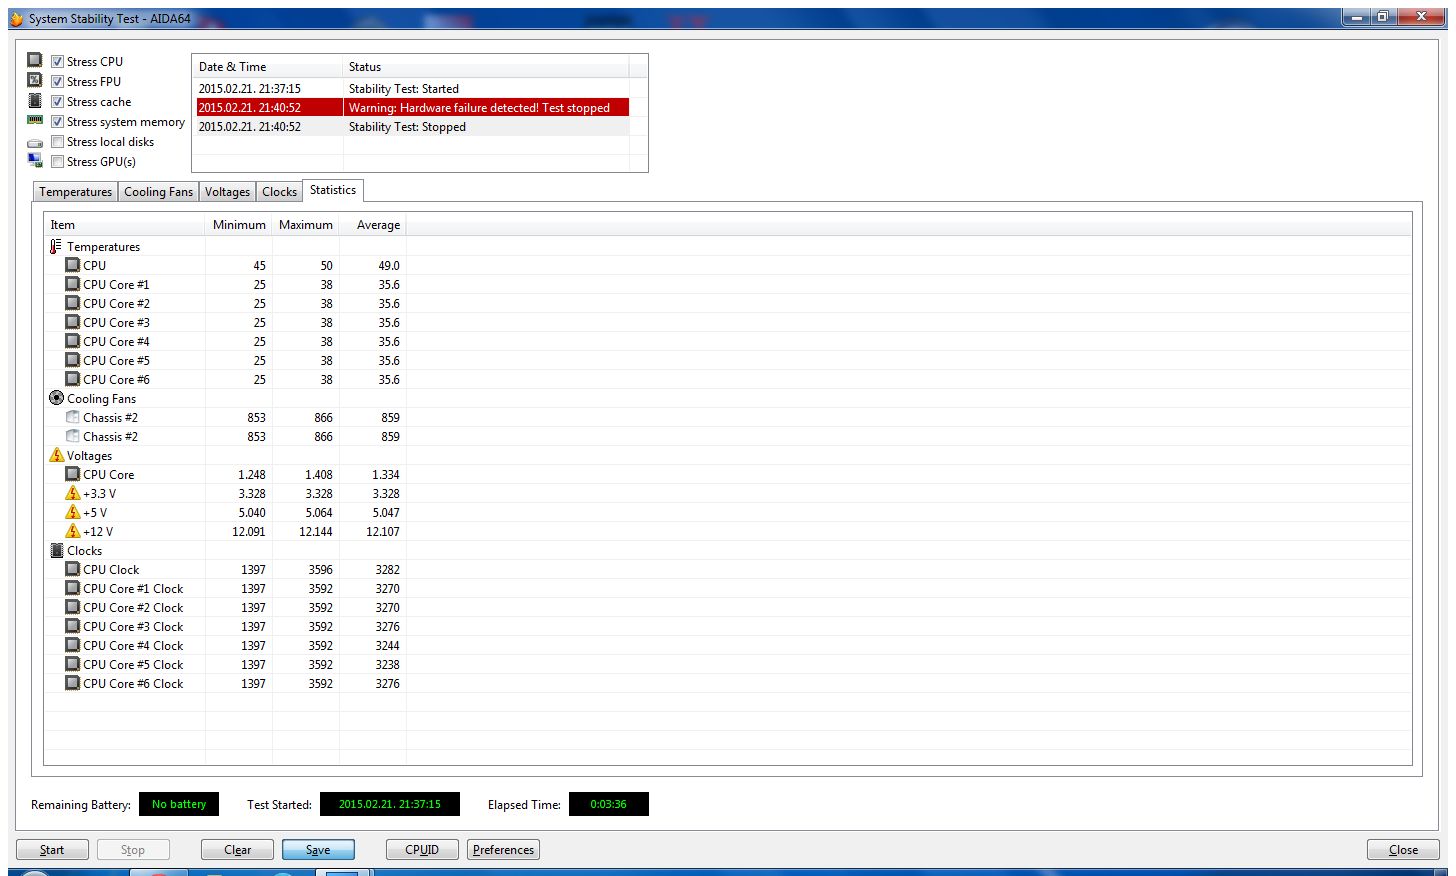1456x876 pixels.
Task: Click the Clear button
Action: click(x=238, y=849)
